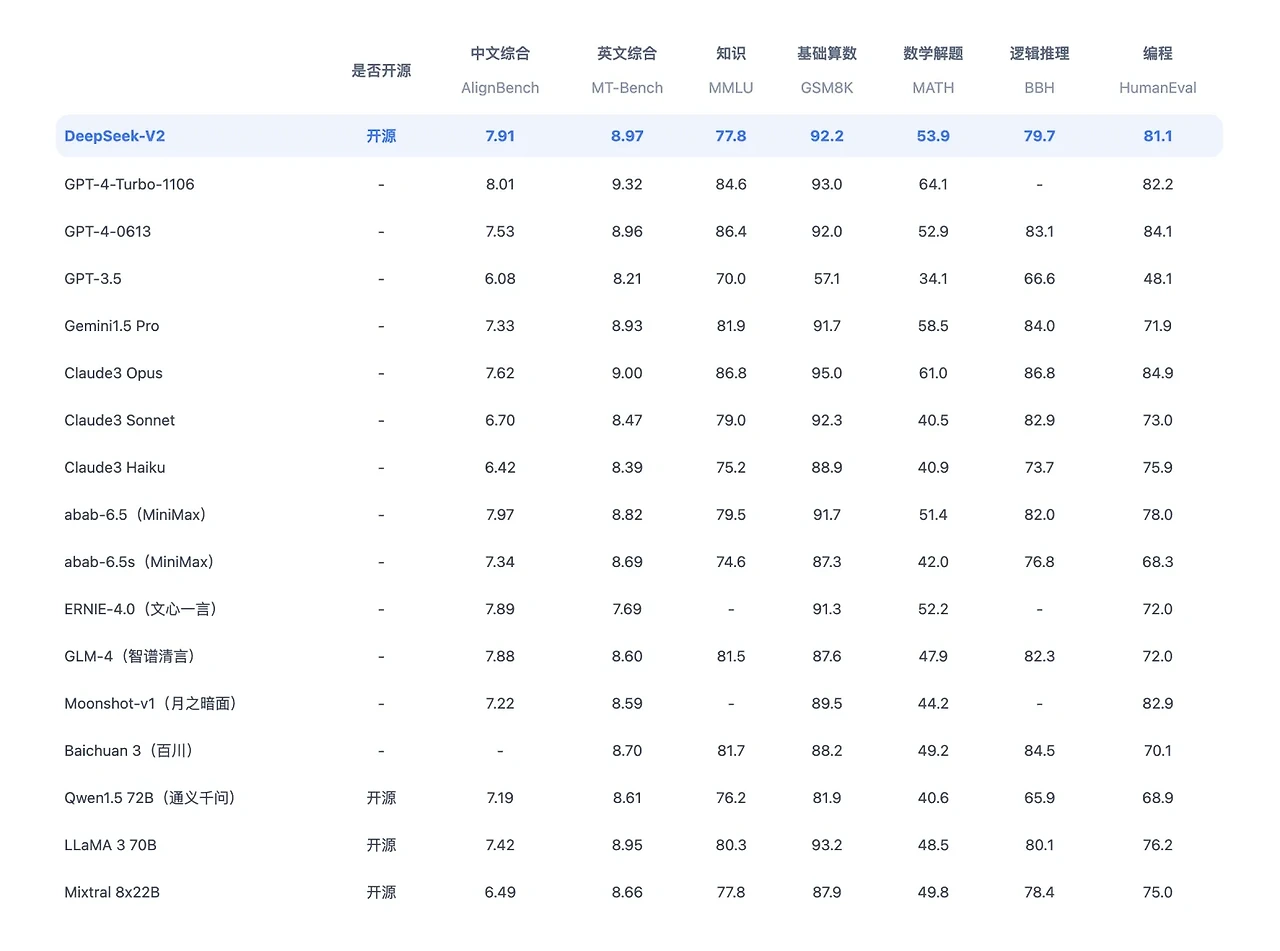Select GPT-4-0613 MMLU score 86.4
Viewport: 1280px width, 951px height.
(x=731, y=231)
